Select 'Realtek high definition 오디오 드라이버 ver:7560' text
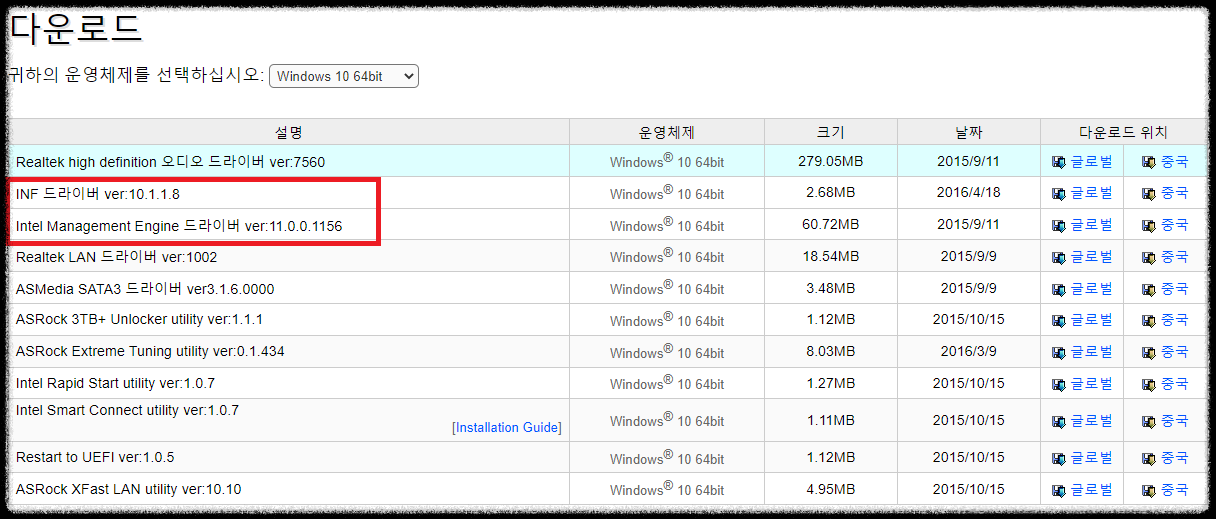The width and height of the screenshot is (1216, 519). 170,162
